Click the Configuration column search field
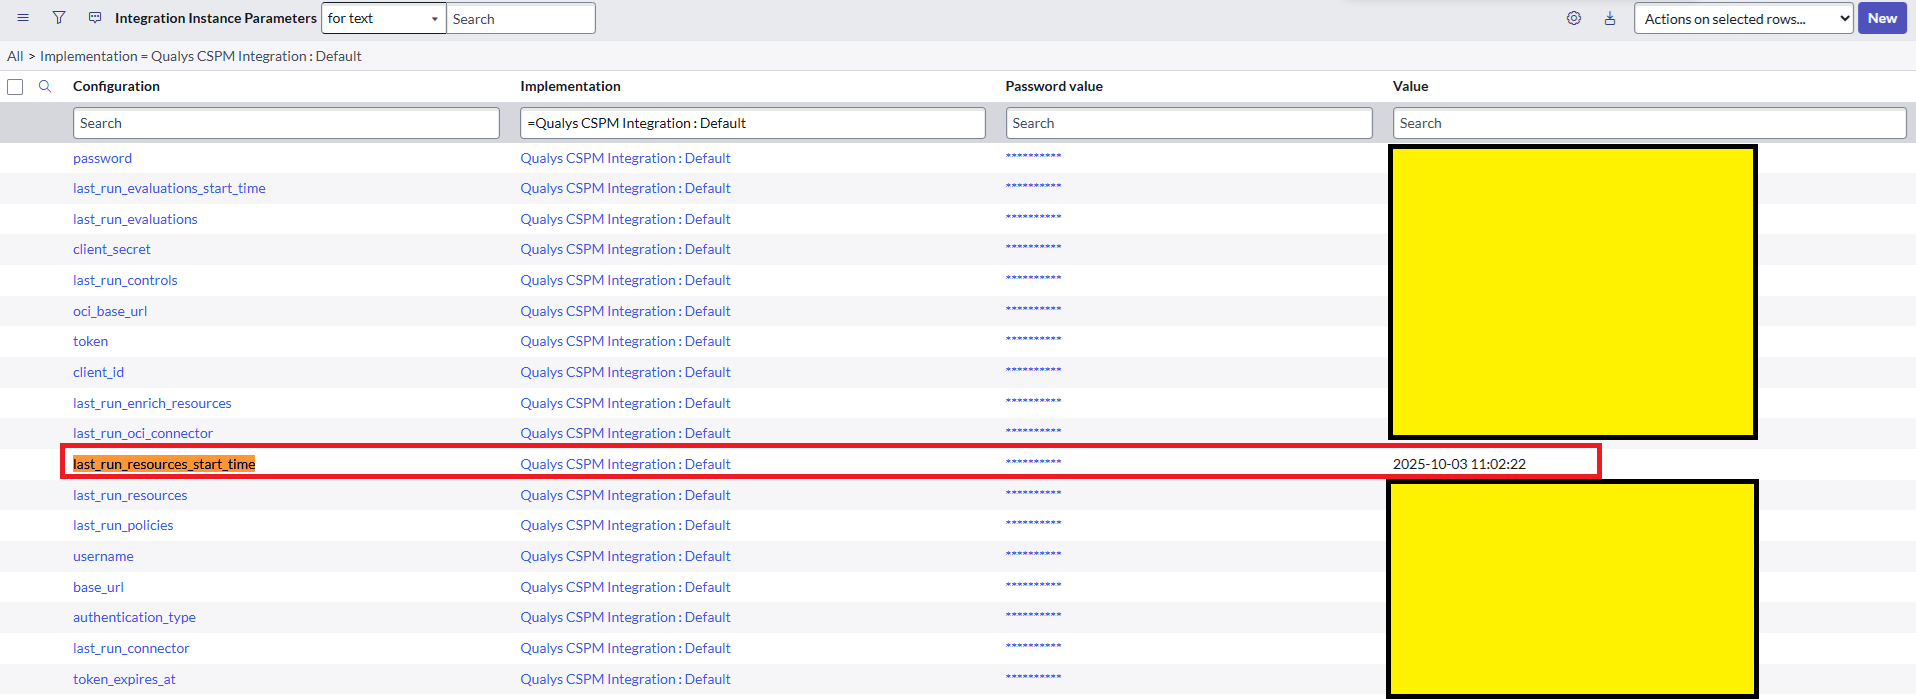The image size is (1916, 699). point(286,123)
